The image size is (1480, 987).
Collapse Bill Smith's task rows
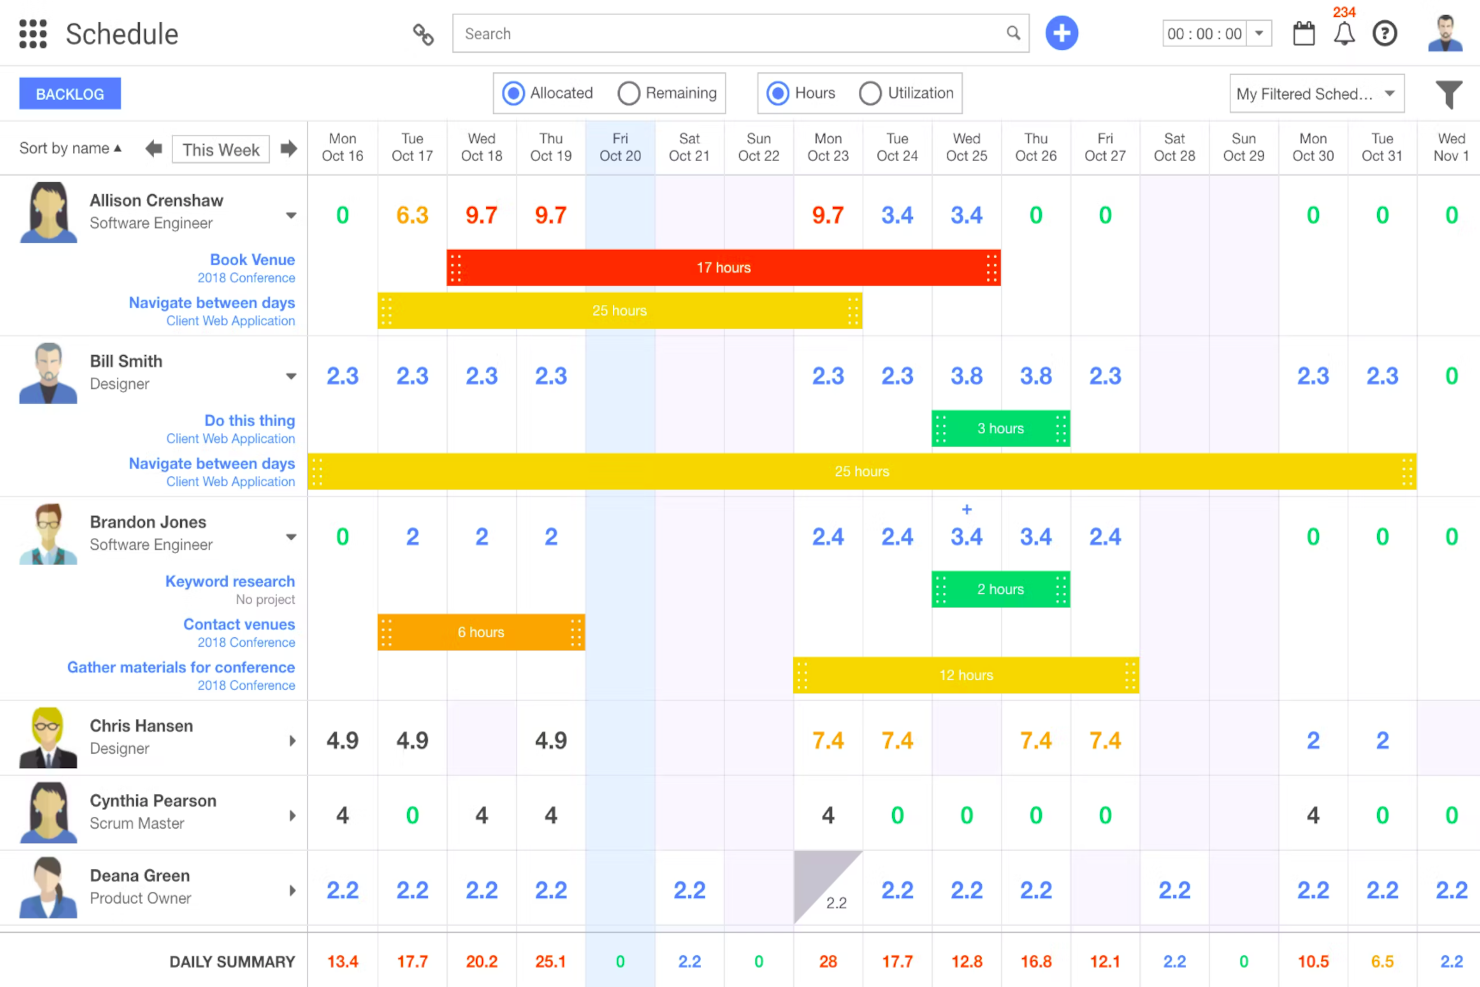point(291,376)
